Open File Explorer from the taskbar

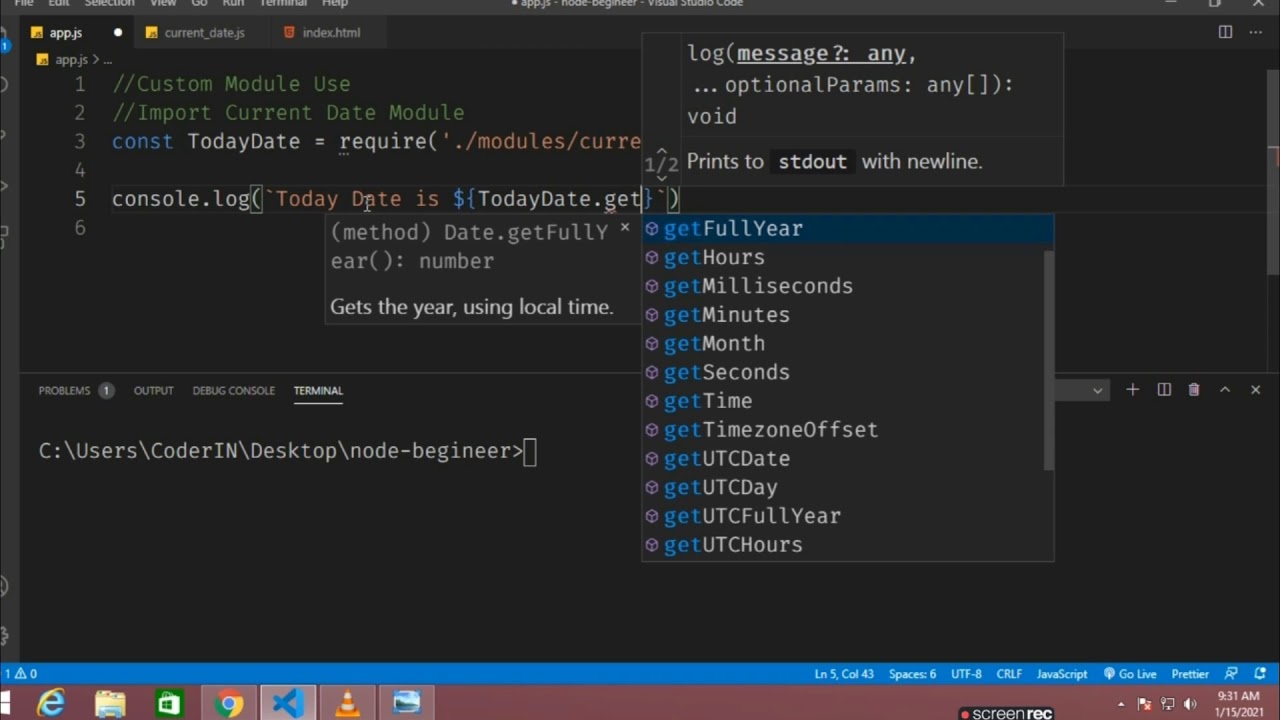(110, 704)
